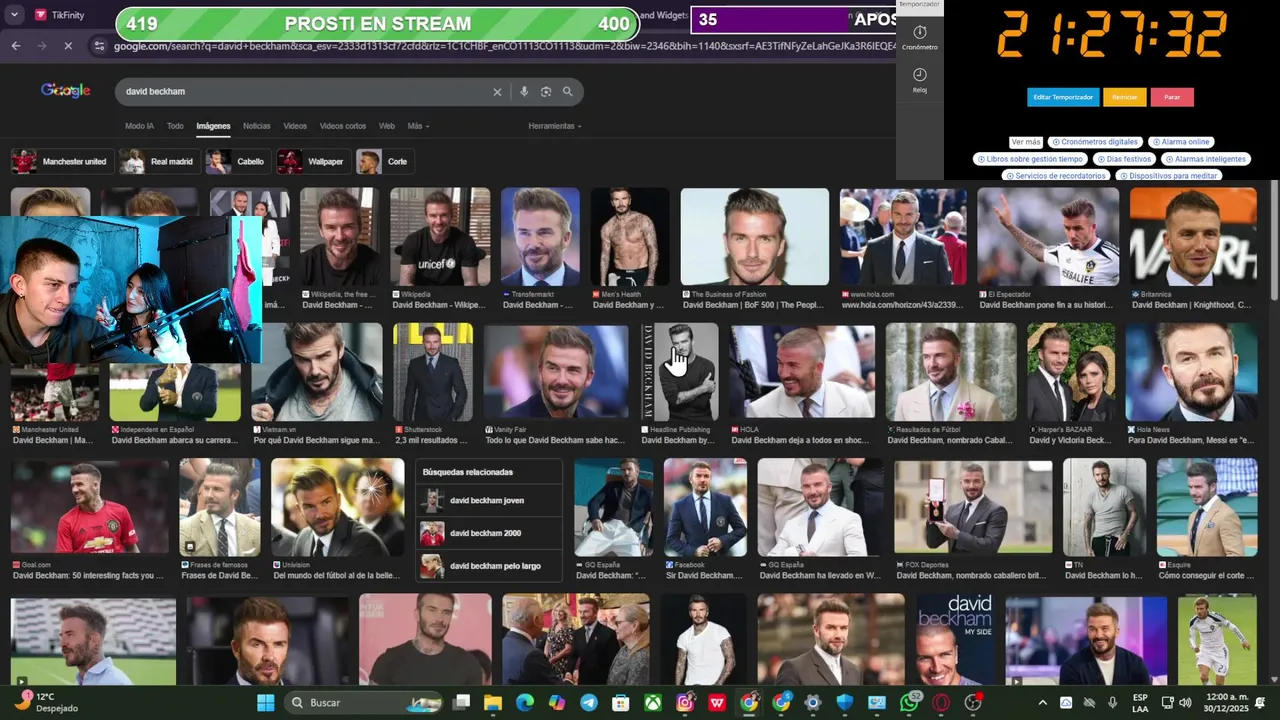The width and height of the screenshot is (1280, 720).
Task: Filter by Cabello chip
Action: tap(237, 161)
